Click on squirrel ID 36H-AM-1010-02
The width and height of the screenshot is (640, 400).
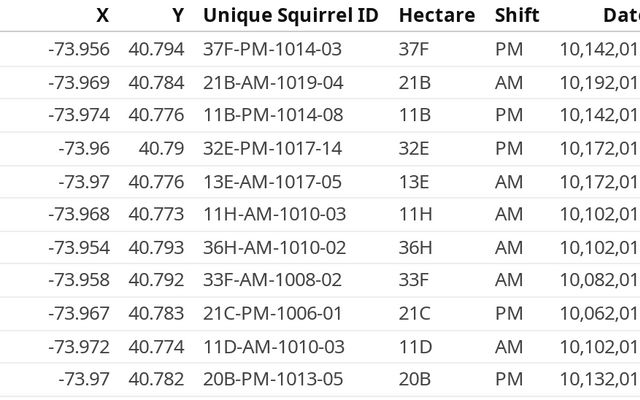[x=273, y=247]
